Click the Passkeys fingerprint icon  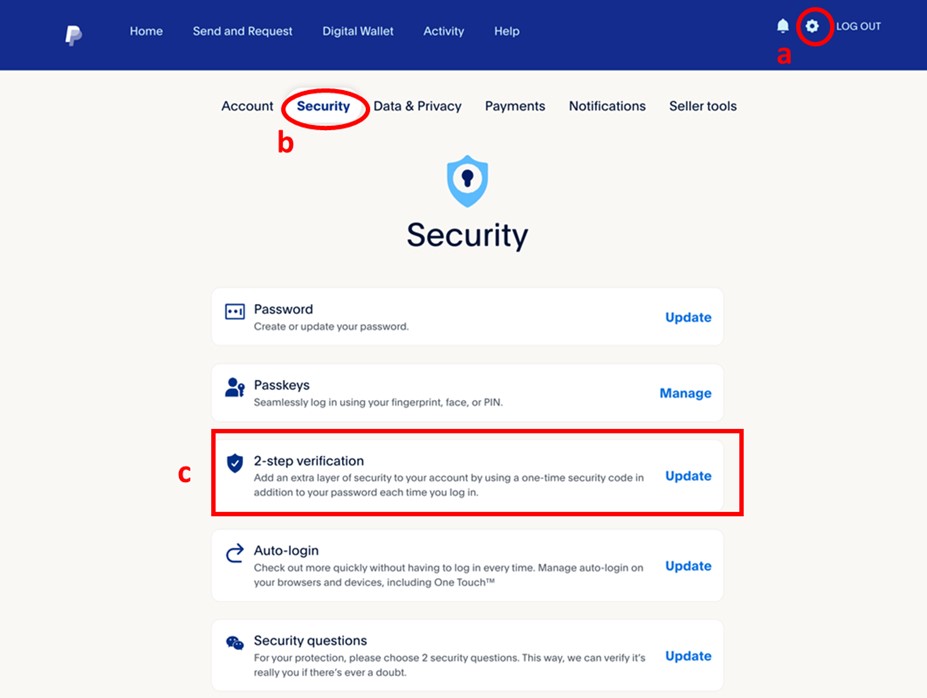point(235,385)
